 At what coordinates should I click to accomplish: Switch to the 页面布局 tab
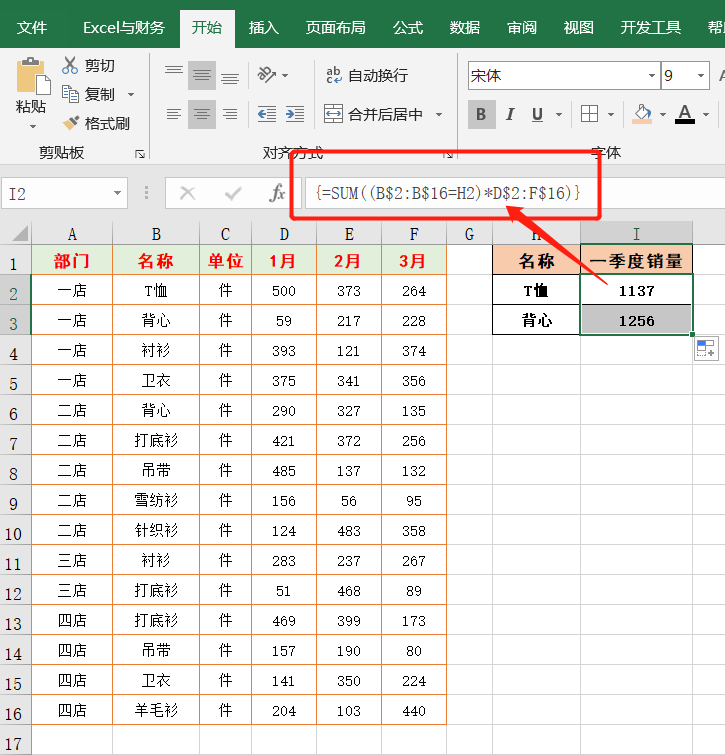point(336,27)
